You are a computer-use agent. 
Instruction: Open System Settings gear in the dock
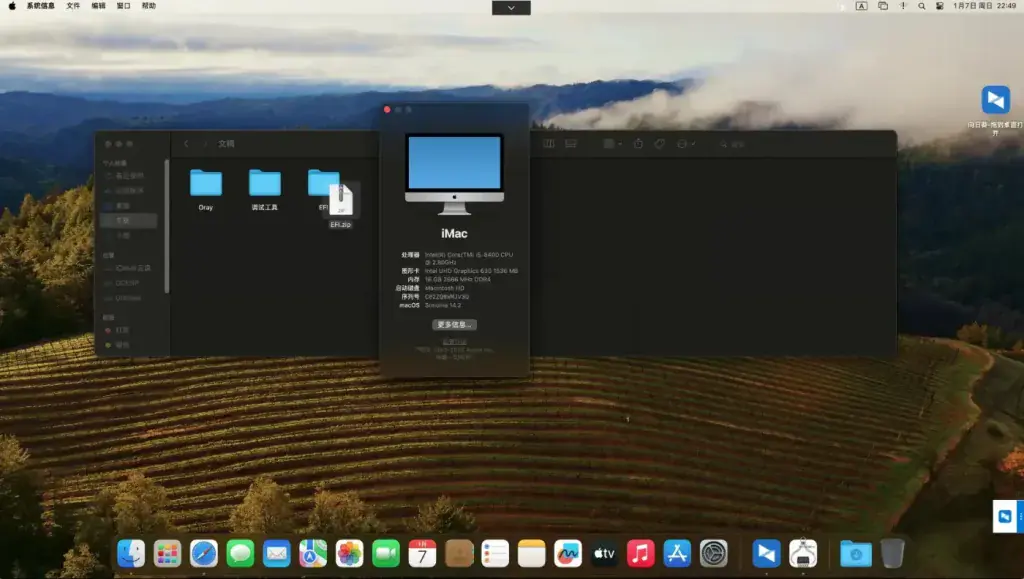tap(714, 554)
